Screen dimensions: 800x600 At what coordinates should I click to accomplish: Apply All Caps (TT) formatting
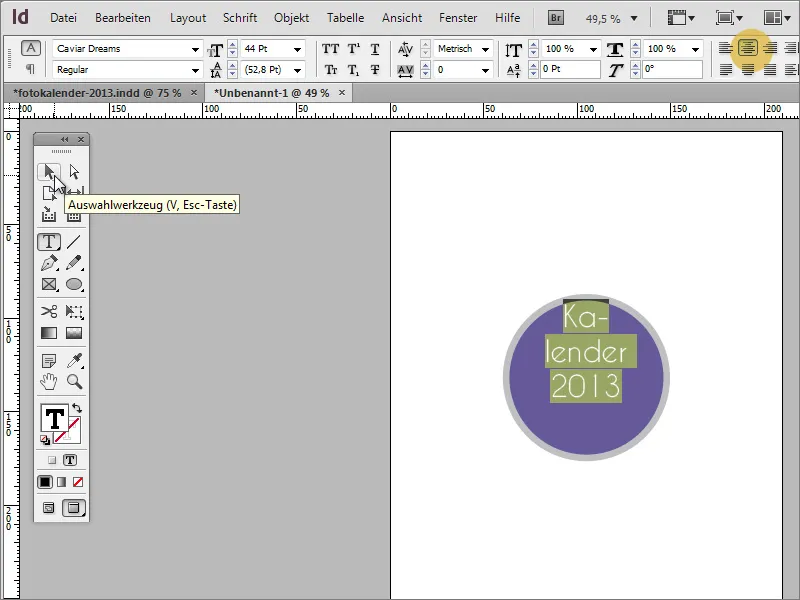330,49
